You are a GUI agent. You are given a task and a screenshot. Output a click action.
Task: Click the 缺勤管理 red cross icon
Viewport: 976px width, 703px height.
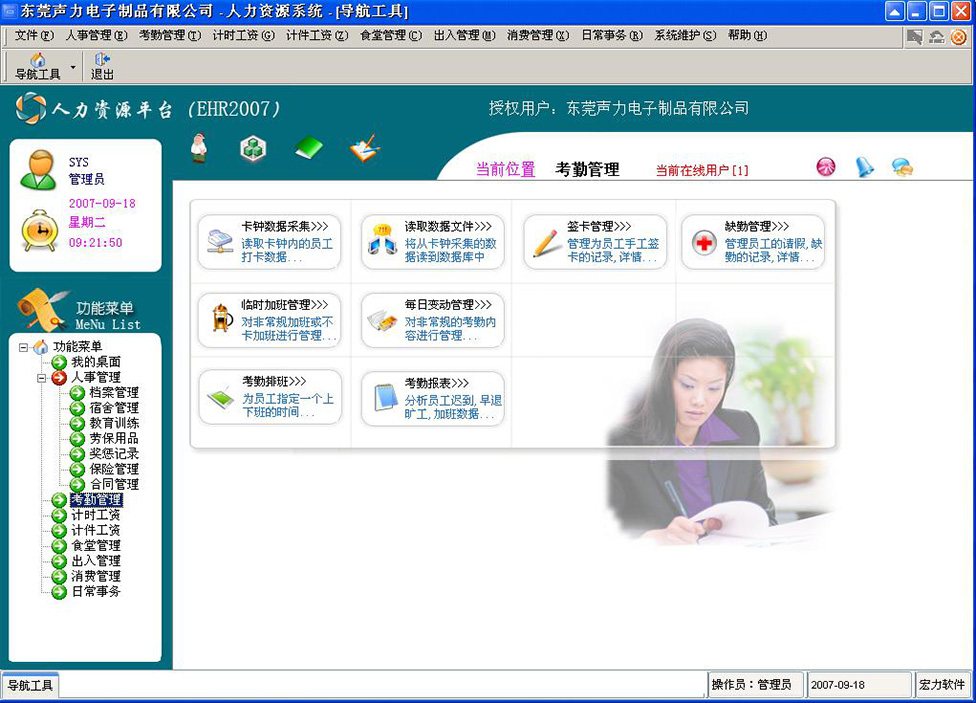705,243
